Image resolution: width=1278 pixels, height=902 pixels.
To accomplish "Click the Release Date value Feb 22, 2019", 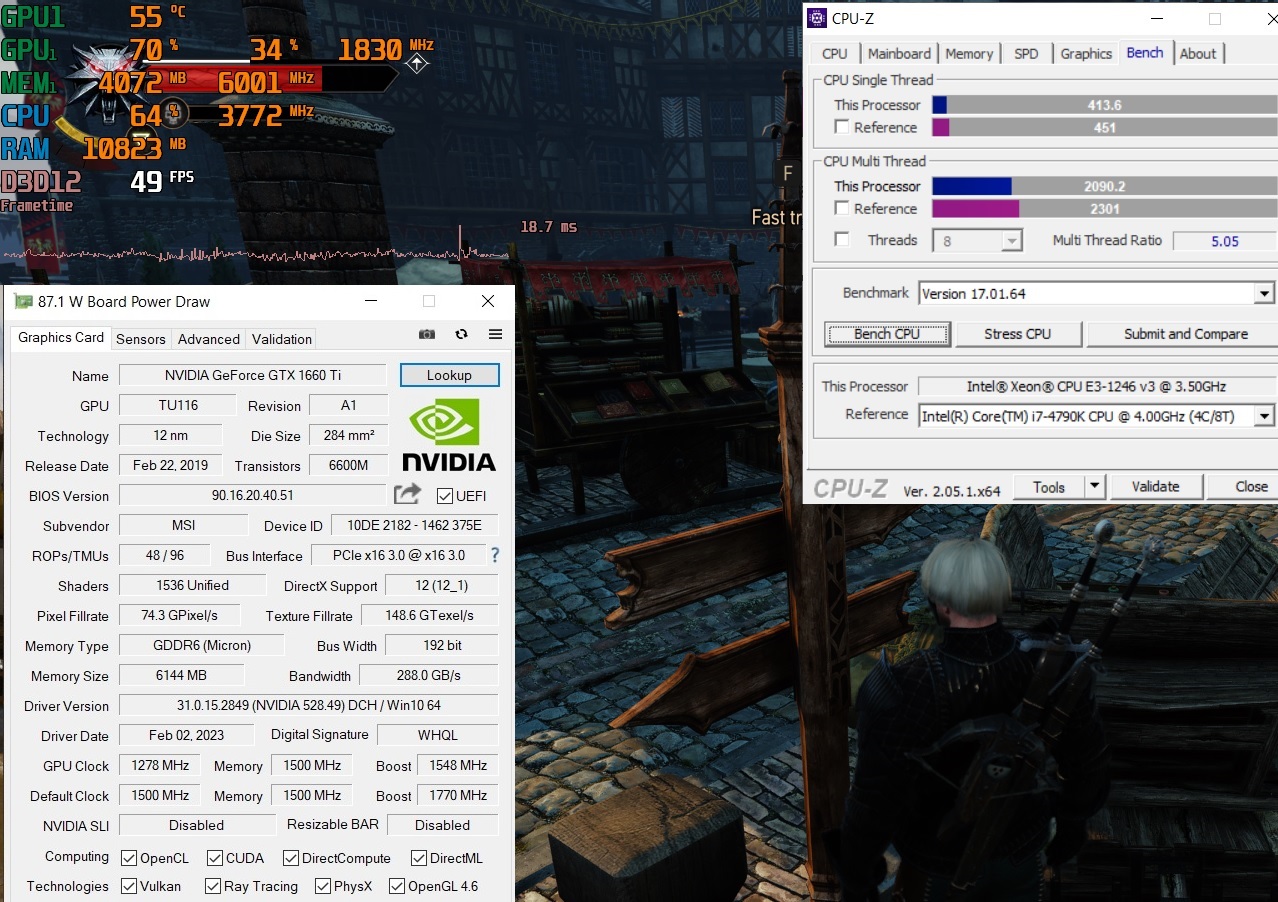I will [170, 465].
